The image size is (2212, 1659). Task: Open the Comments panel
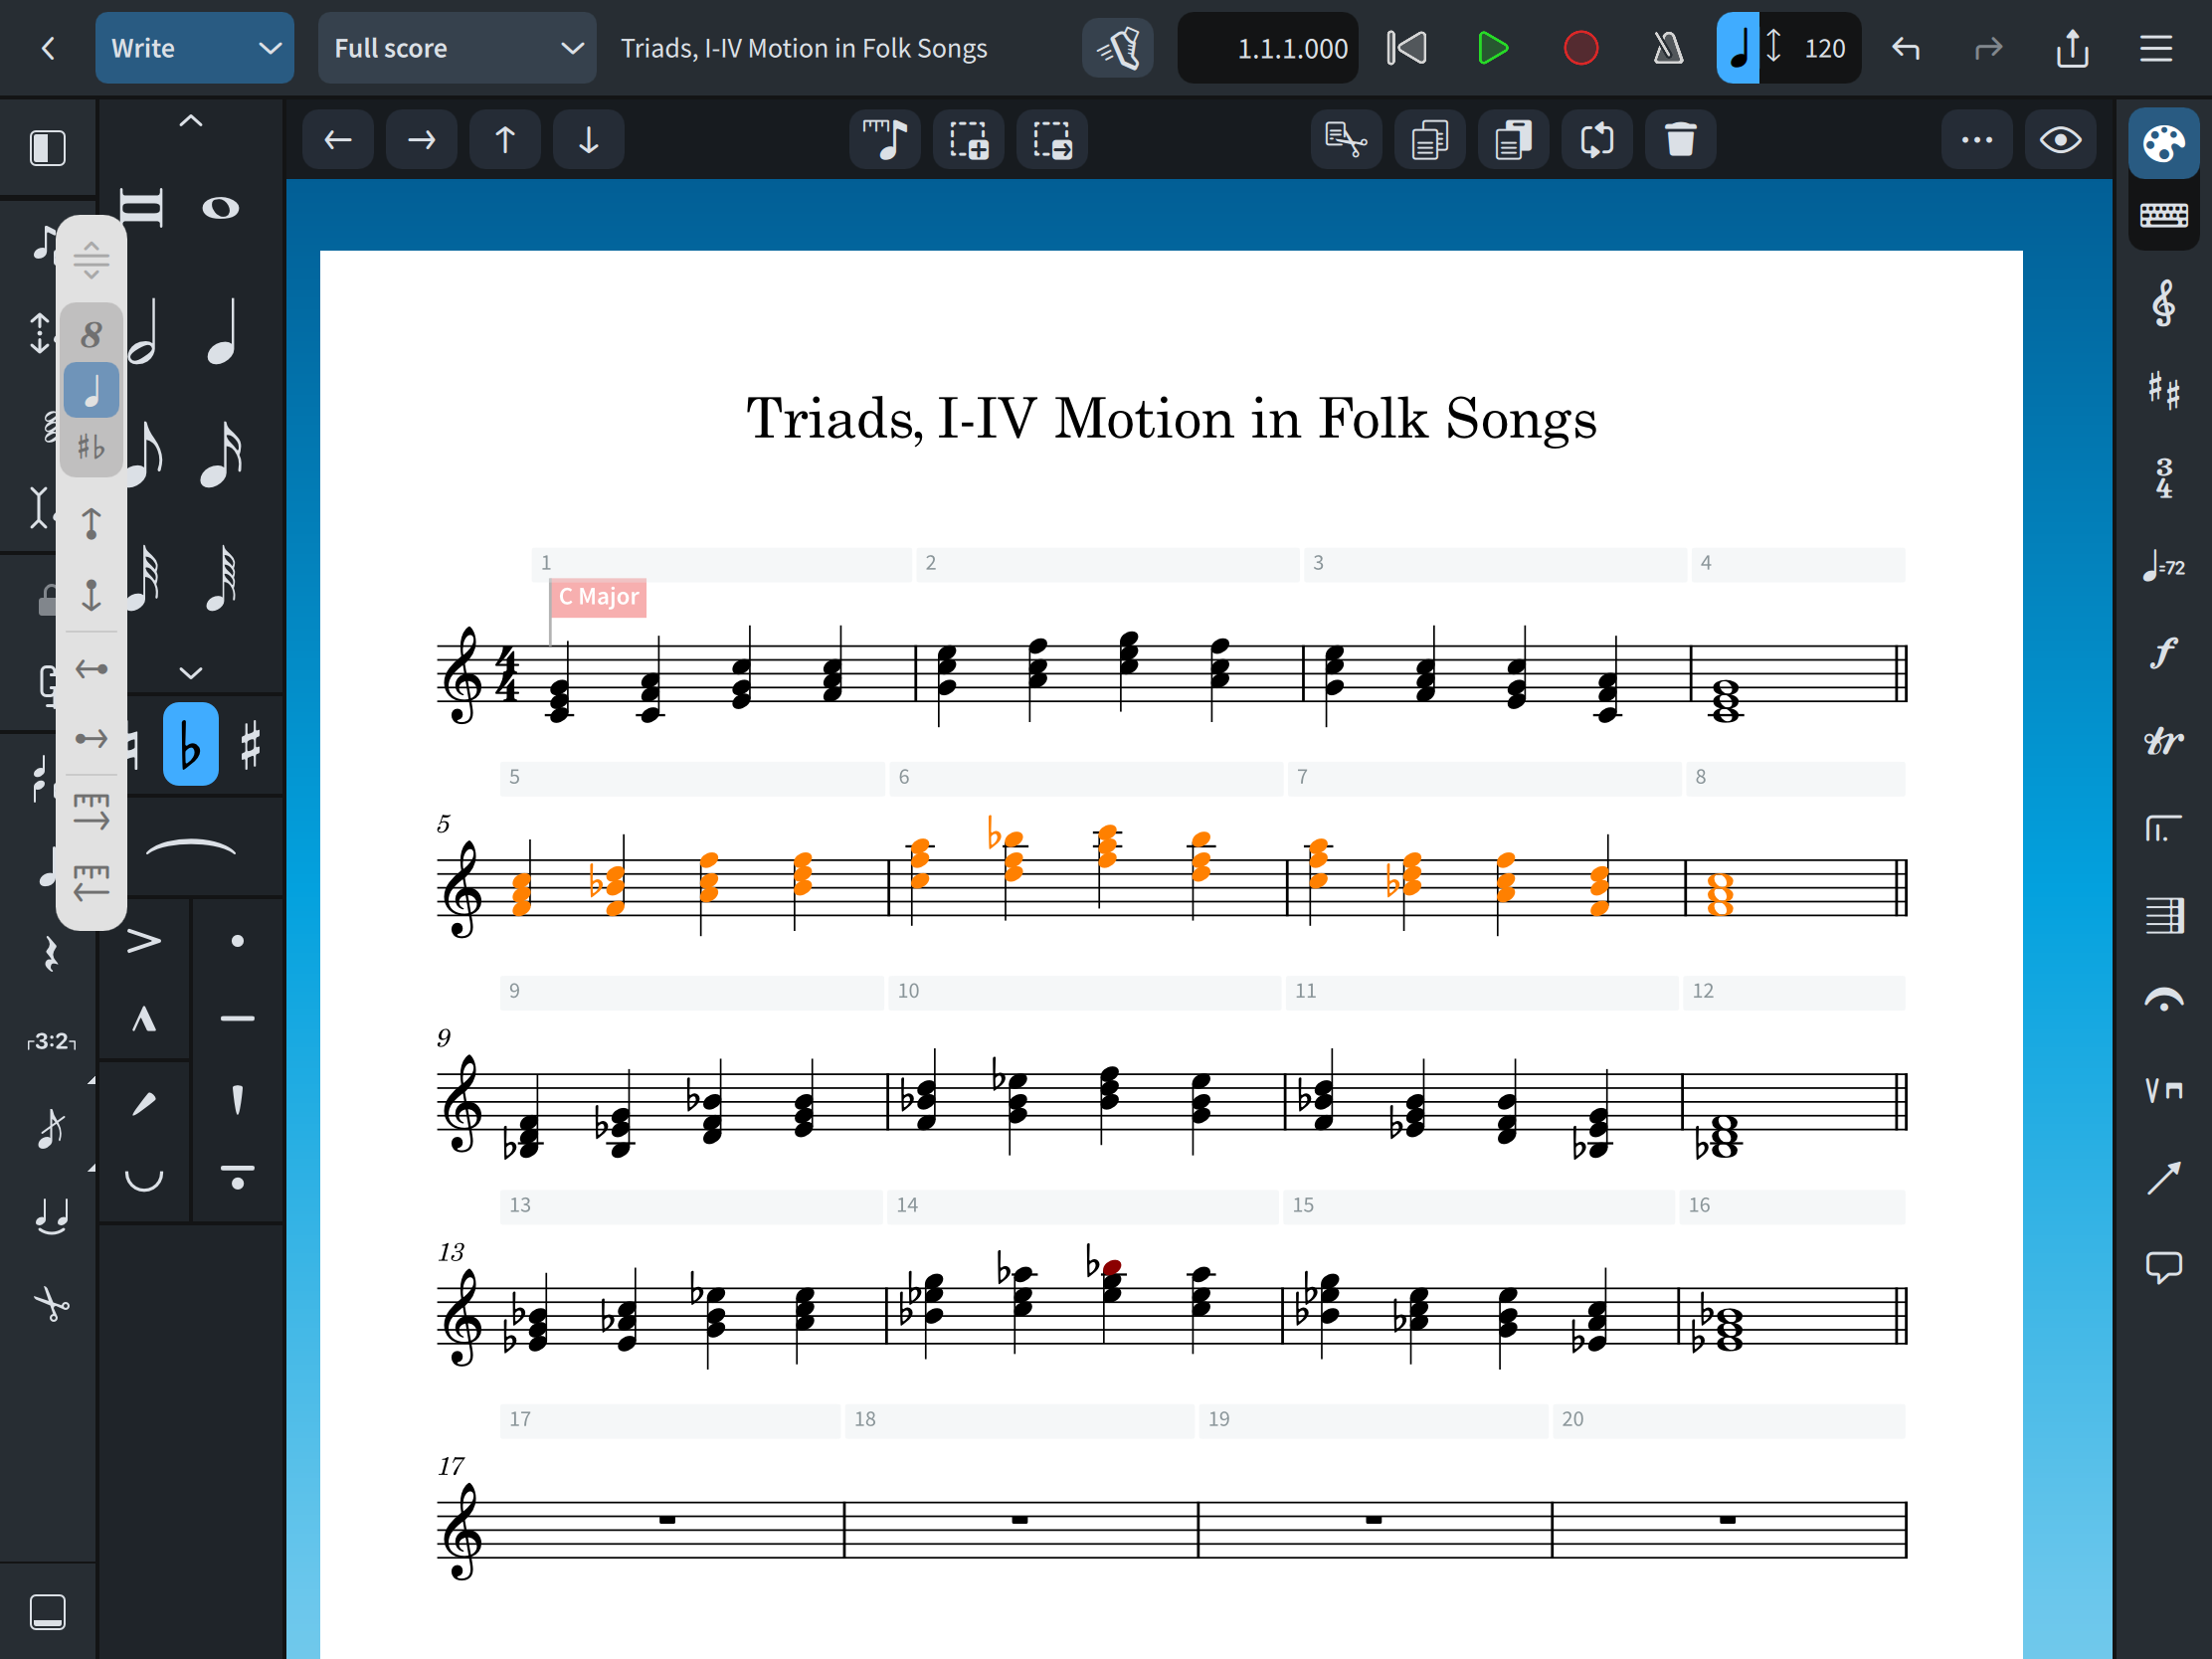click(2163, 1269)
